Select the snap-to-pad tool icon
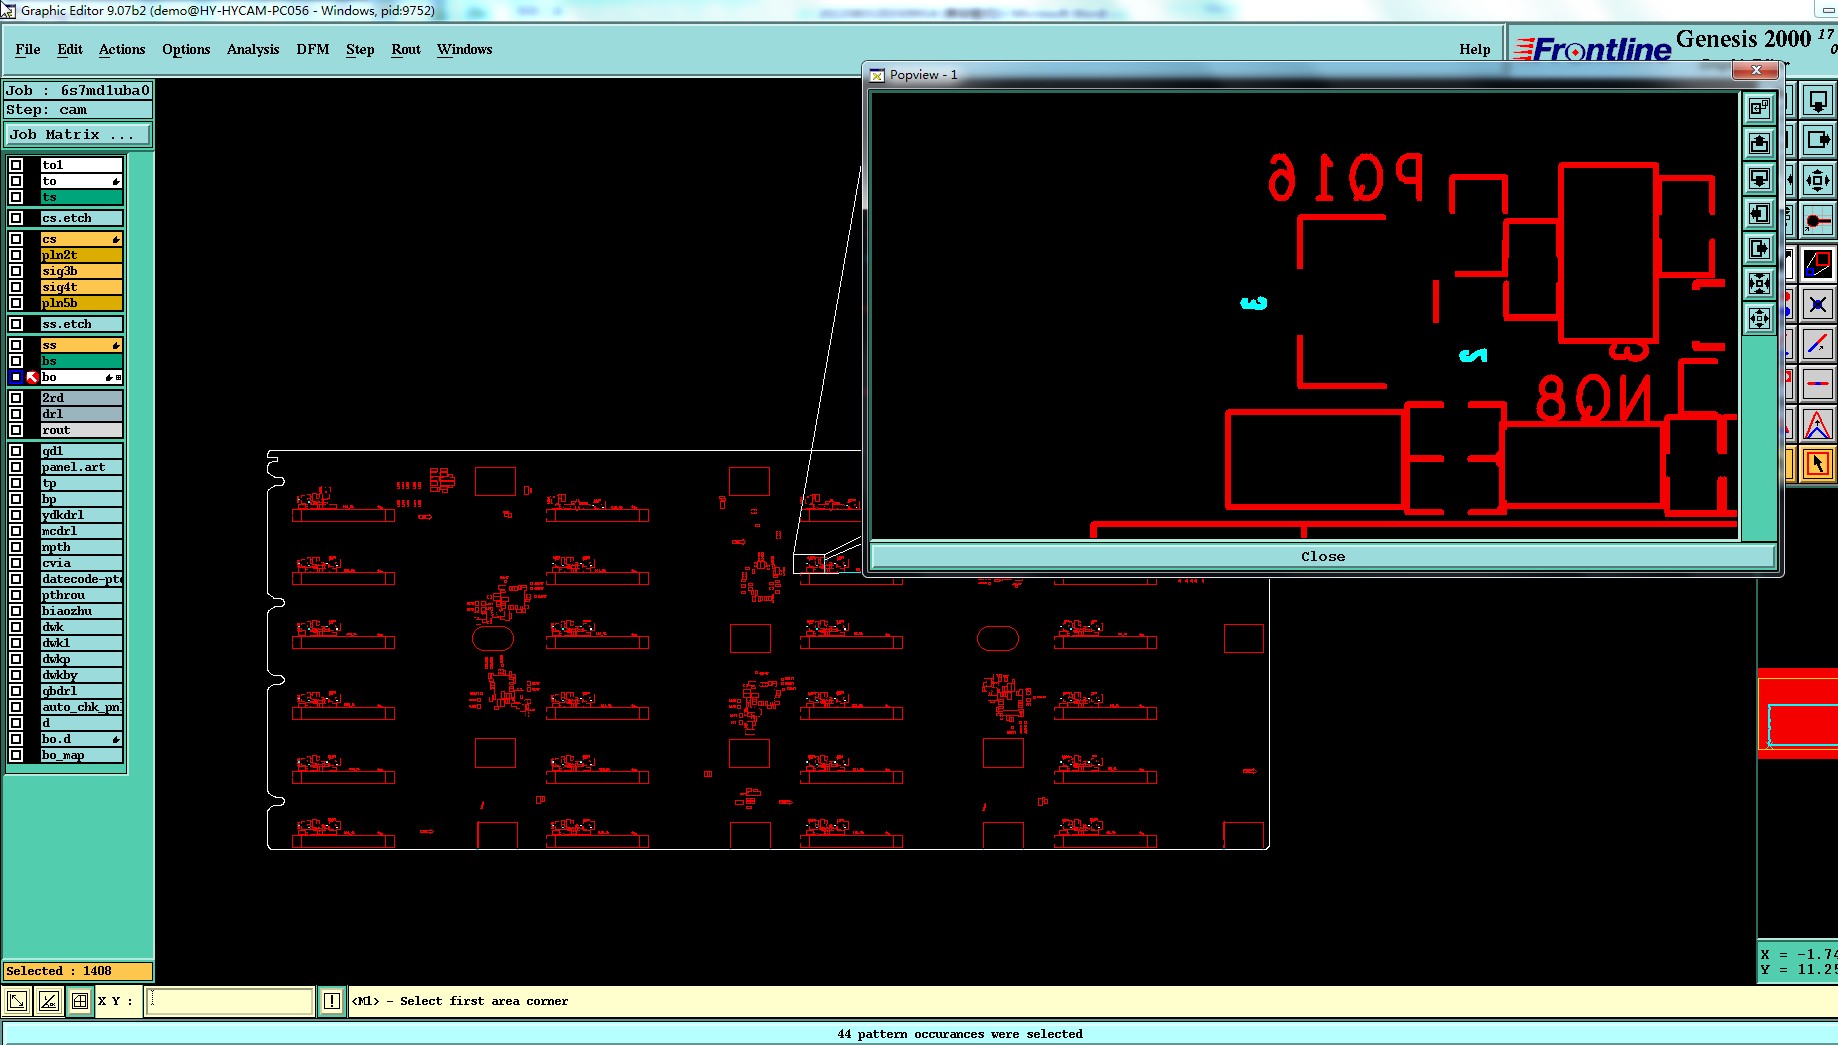This screenshot has width=1838, height=1045. 1818,220
